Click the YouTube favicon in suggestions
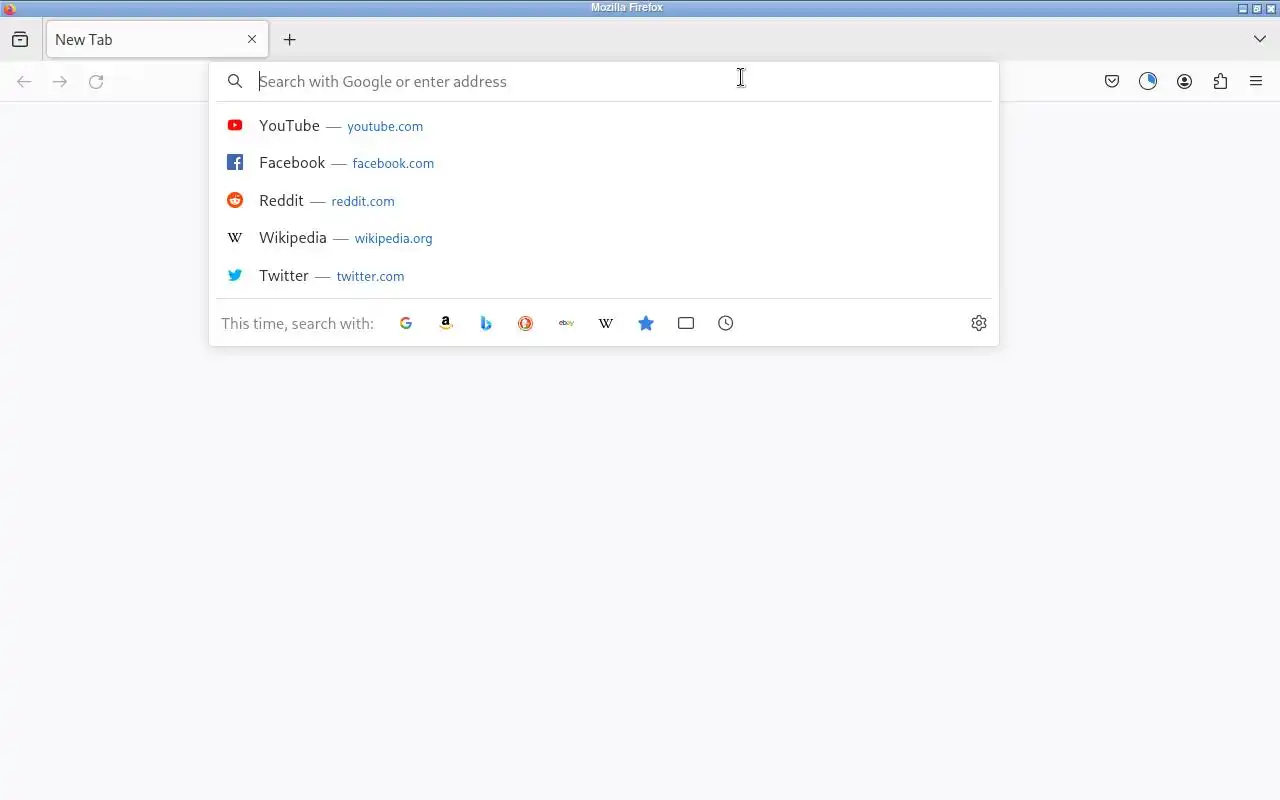Viewport: 1280px width, 800px height. (x=235, y=125)
